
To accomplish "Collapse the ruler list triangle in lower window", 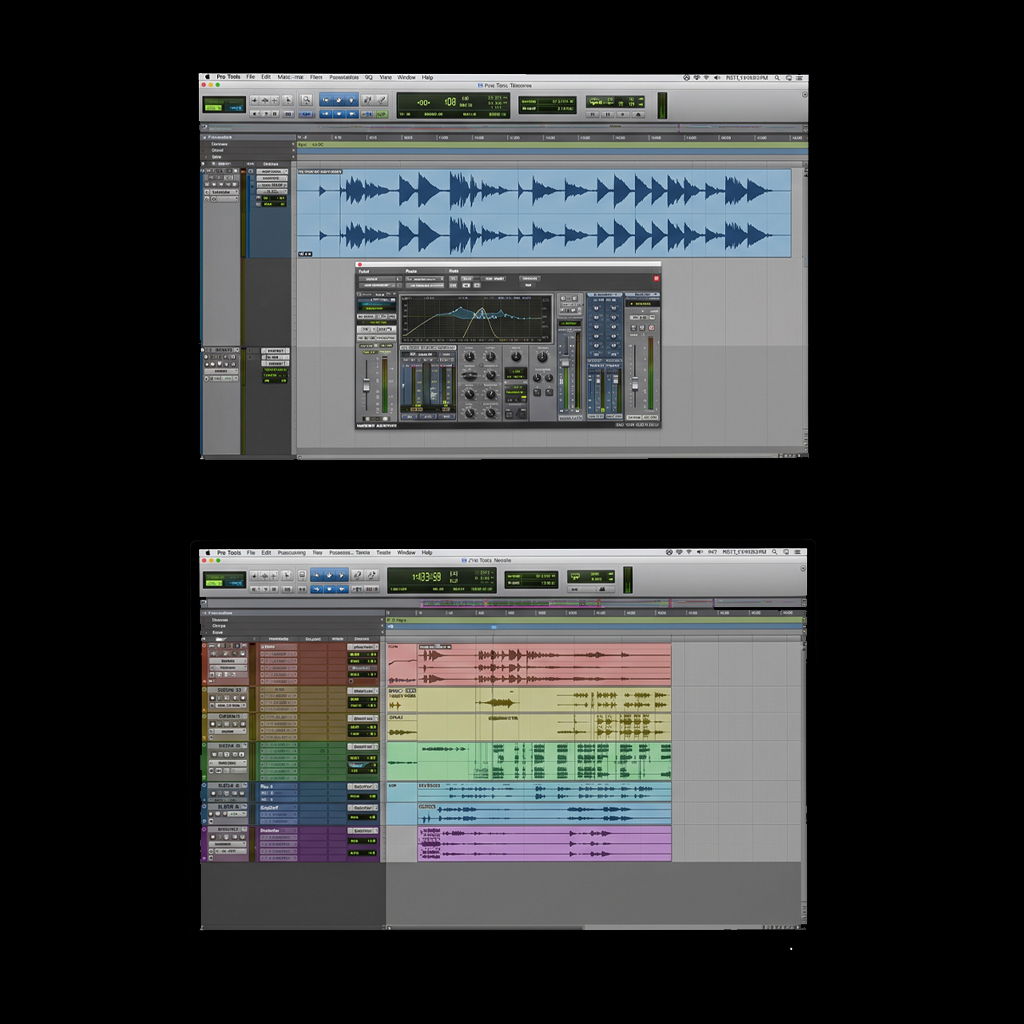I will (x=205, y=613).
